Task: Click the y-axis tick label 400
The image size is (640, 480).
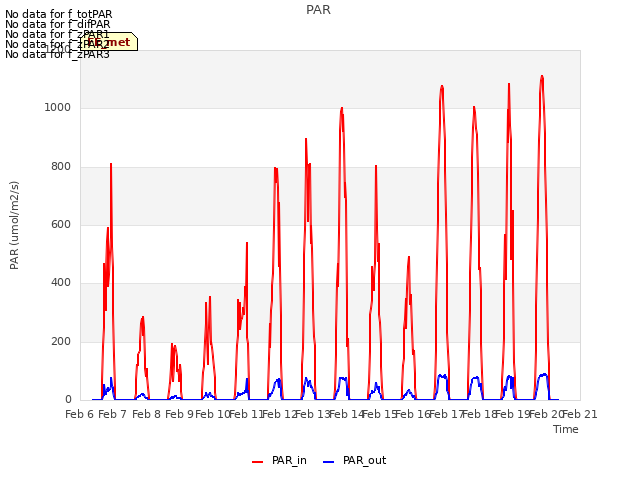Action: pos(61,283)
